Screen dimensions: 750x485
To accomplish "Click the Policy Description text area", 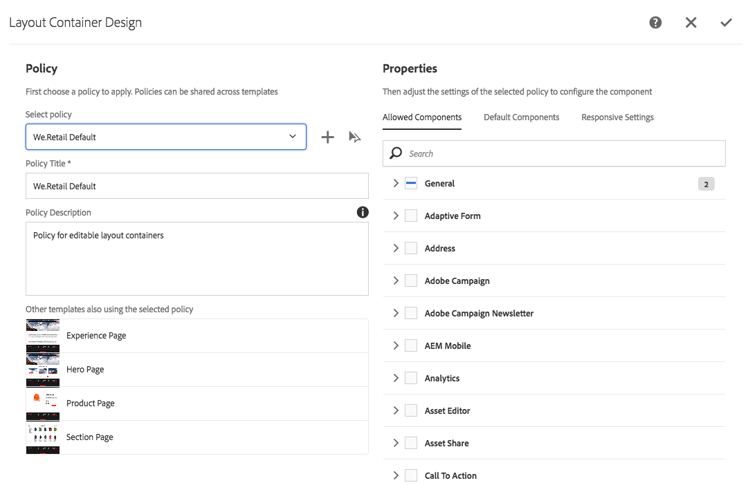I will (197, 258).
